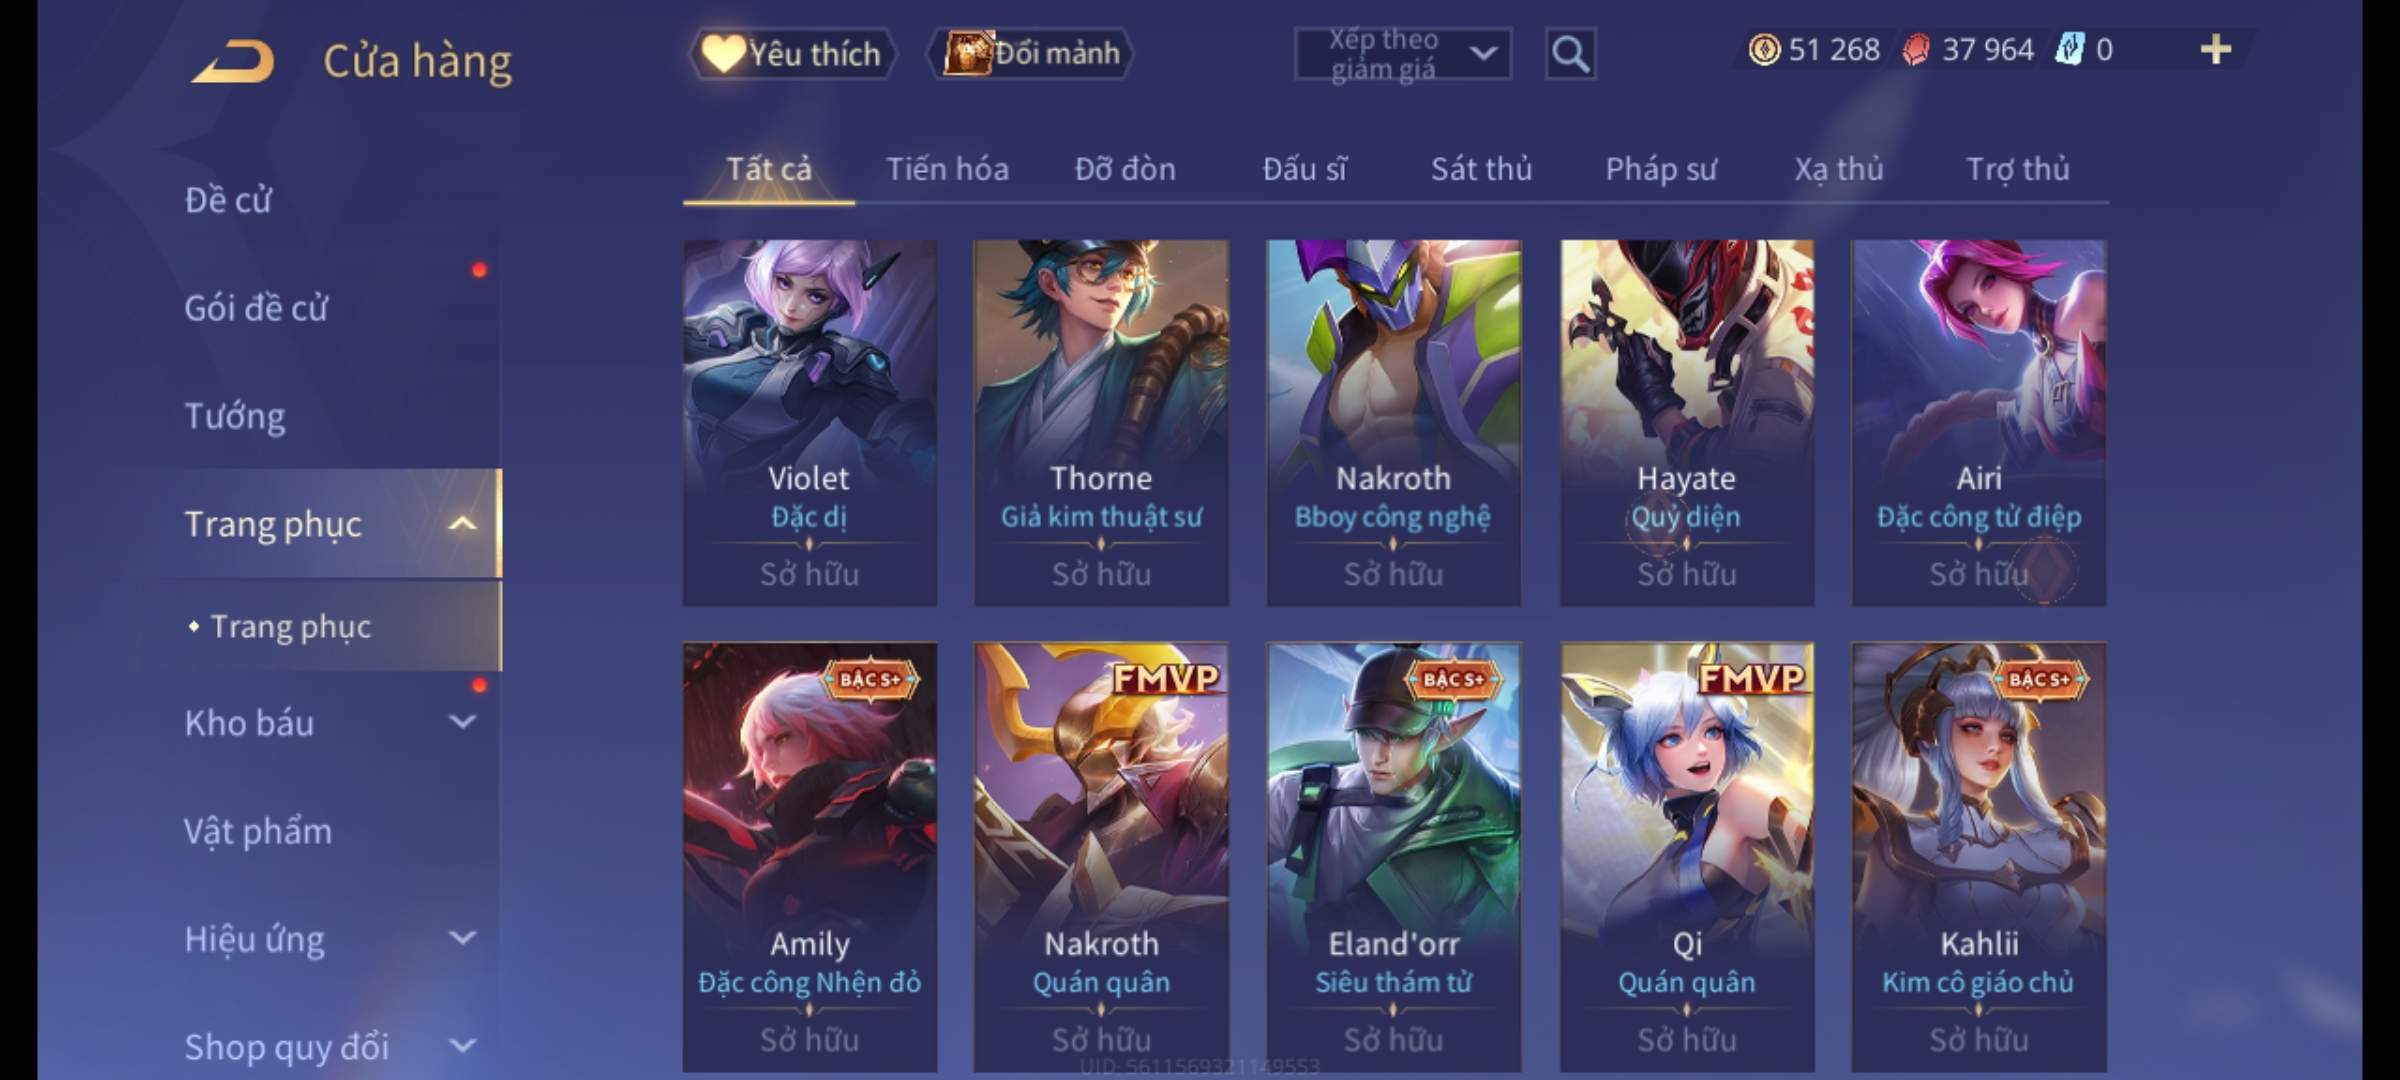Collapse the Trang phục sidebar section
The width and height of the screenshot is (2400, 1080).
(x=462, y=523)
